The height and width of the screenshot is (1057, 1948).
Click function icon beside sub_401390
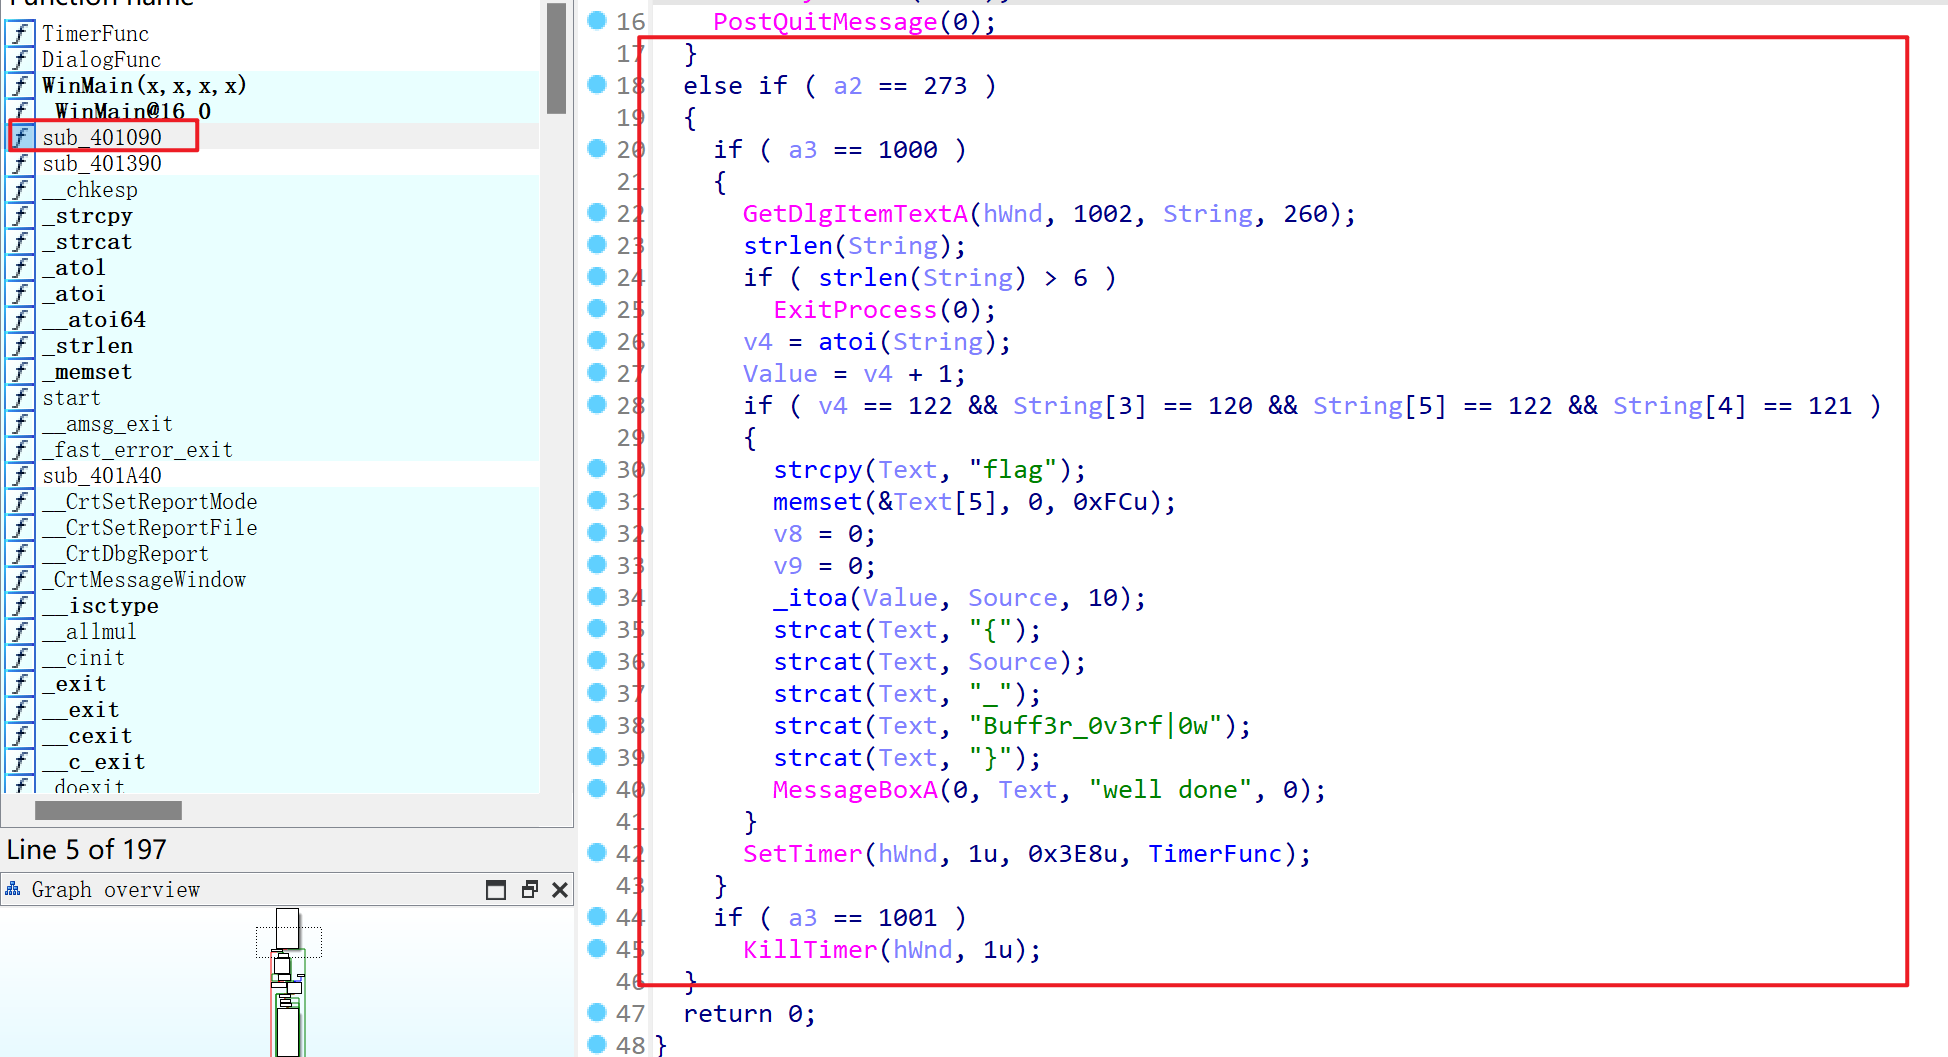tap(20, 163)
